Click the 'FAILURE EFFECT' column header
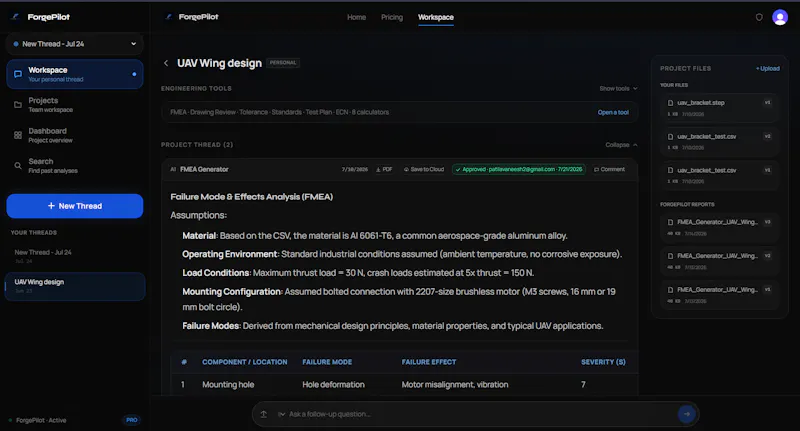This screenshot has width=800, height=431. click(x=429, y=362)
